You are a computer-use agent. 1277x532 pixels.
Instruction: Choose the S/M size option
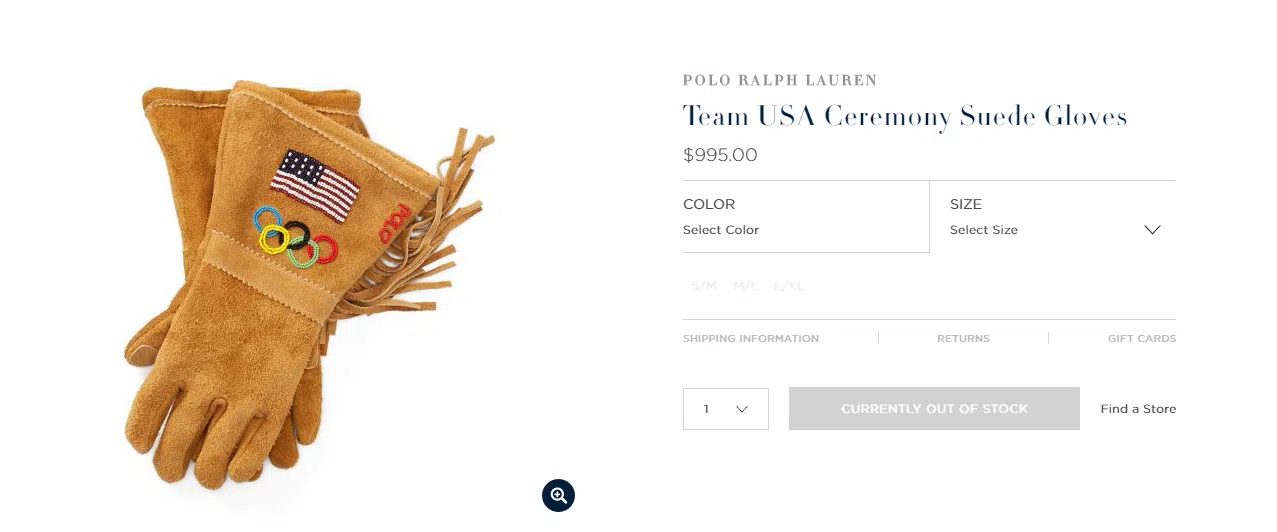(704, 286)
